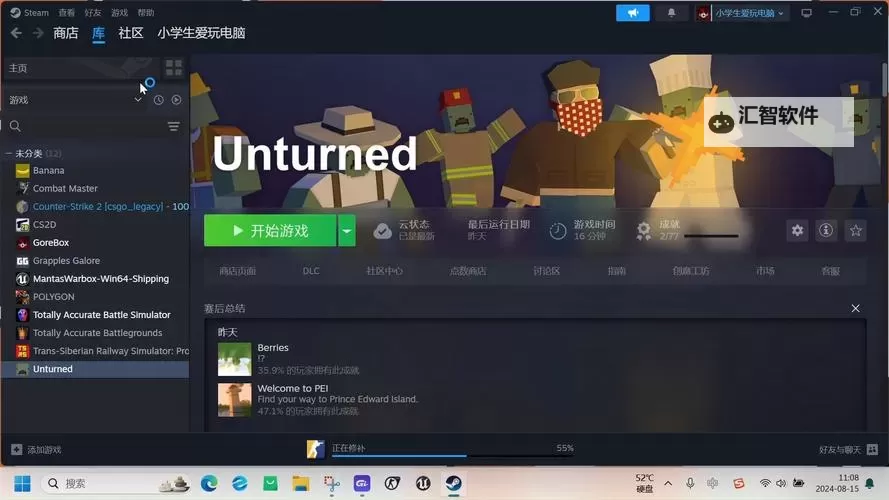Screen dimensions: 889x500
Task: Expand the play button options dropdown
Action: pyautogui.click(x=346, y=230)
